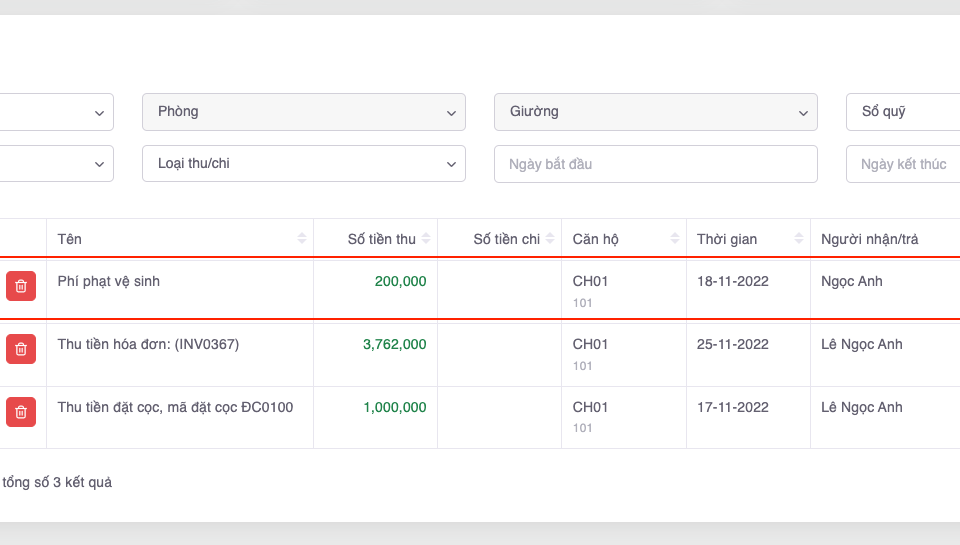The height and width of the screenshot is (545, 960).
Task: Click trash icon for Thu tiền đặt cọc row
Action: (x=21, y=411)
